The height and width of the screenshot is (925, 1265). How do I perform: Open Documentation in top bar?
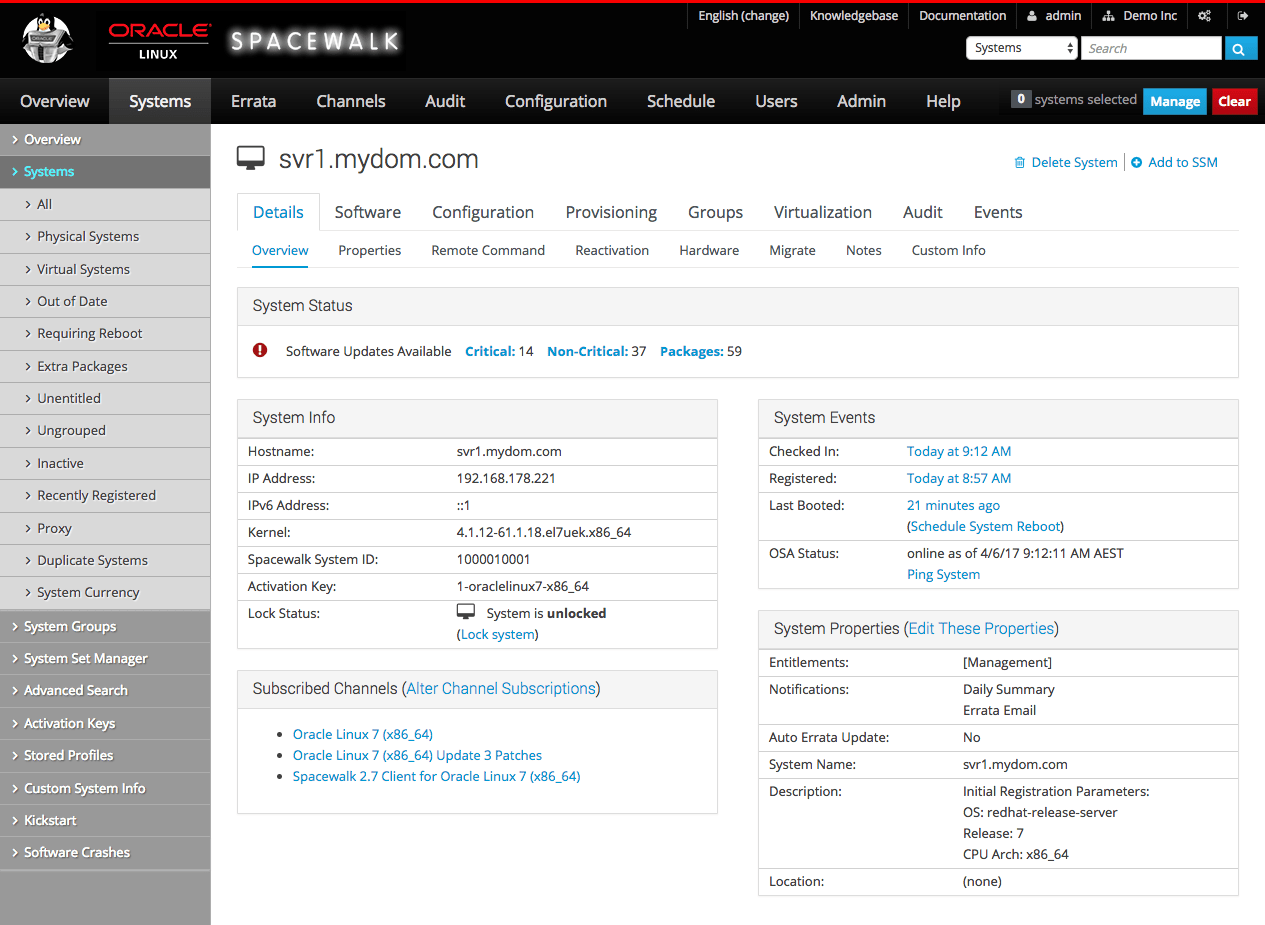[x=962, y=16]
